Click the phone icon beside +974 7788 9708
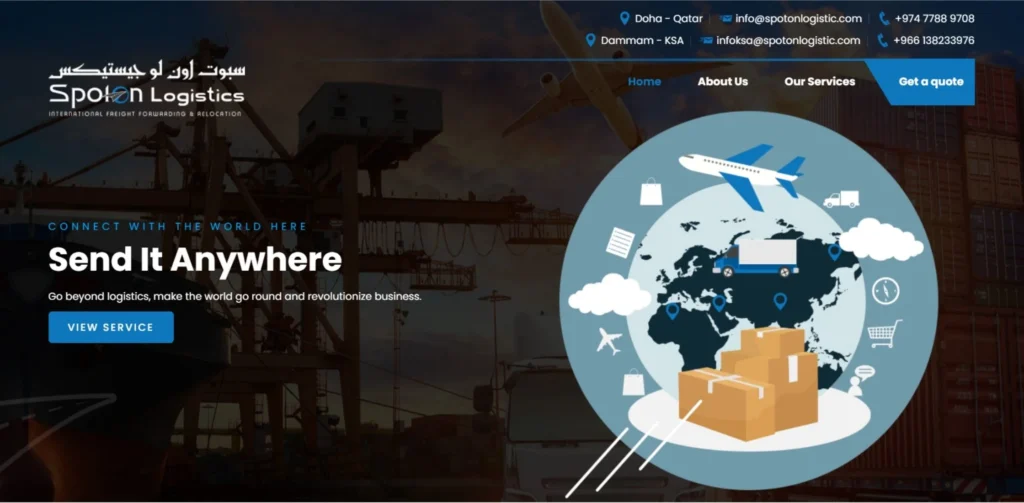The image size is (1024, 503). [x=884, y=18]
